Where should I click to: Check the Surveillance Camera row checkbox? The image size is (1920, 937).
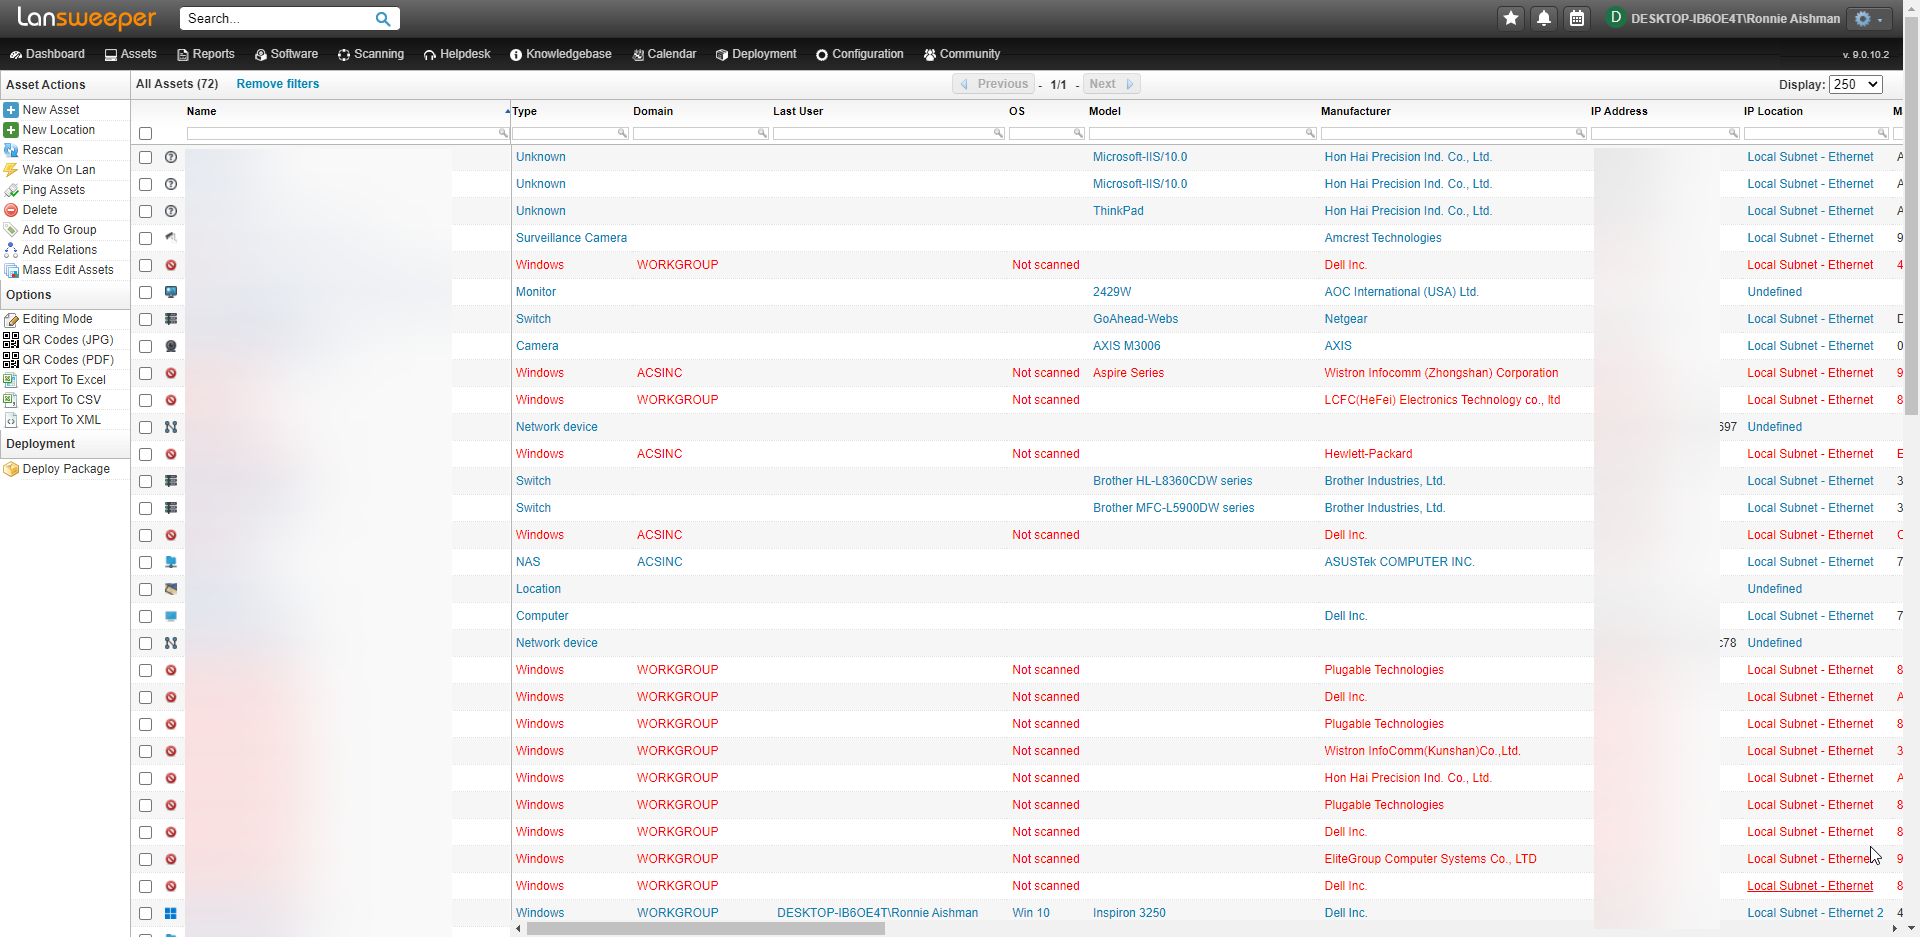coord(145,238)
